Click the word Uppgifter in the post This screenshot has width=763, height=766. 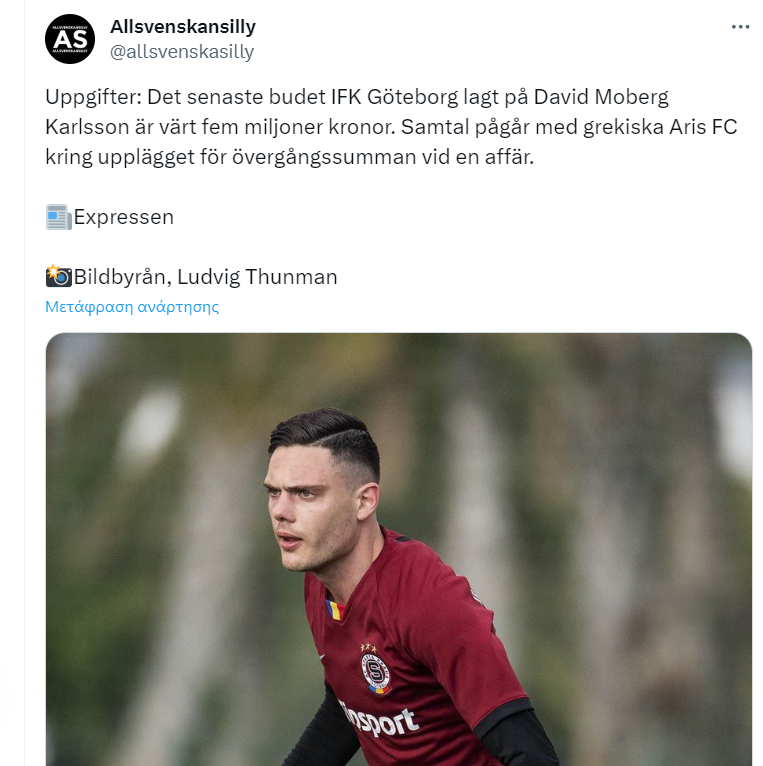93,97
